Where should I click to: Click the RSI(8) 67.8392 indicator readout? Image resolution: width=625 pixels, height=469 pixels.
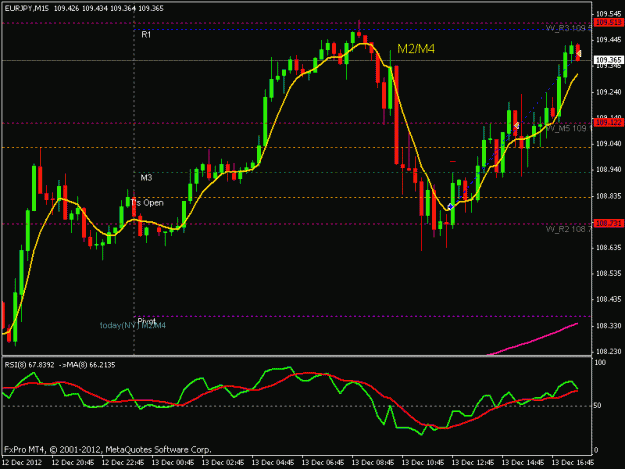click(x=29, y=365)
